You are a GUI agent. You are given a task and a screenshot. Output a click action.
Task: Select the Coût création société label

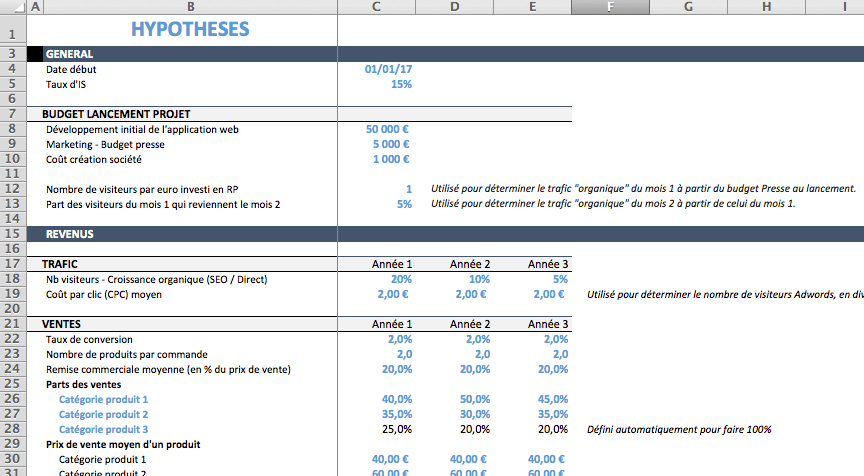click(x=93, y=159)
